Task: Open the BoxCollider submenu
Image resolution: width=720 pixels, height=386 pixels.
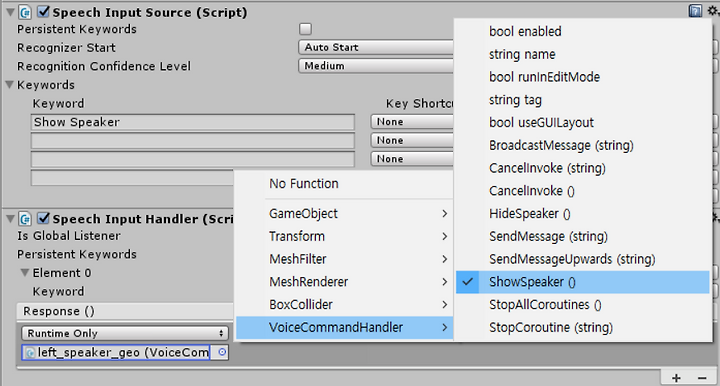Action: click(x=344, y=304)
